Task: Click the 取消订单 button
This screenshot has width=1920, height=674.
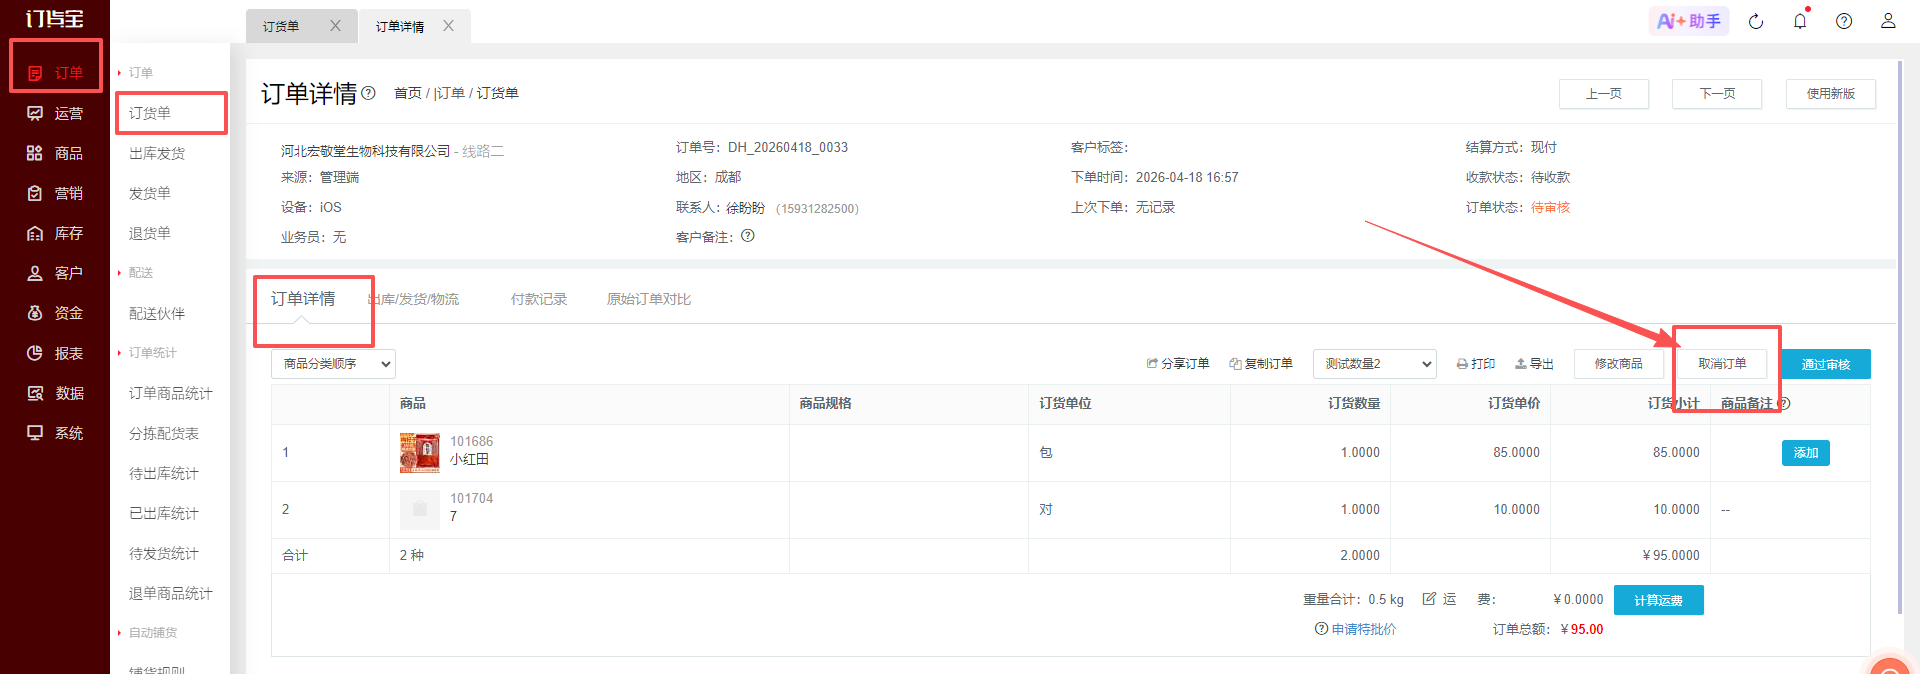Action: pos(1723,364)
